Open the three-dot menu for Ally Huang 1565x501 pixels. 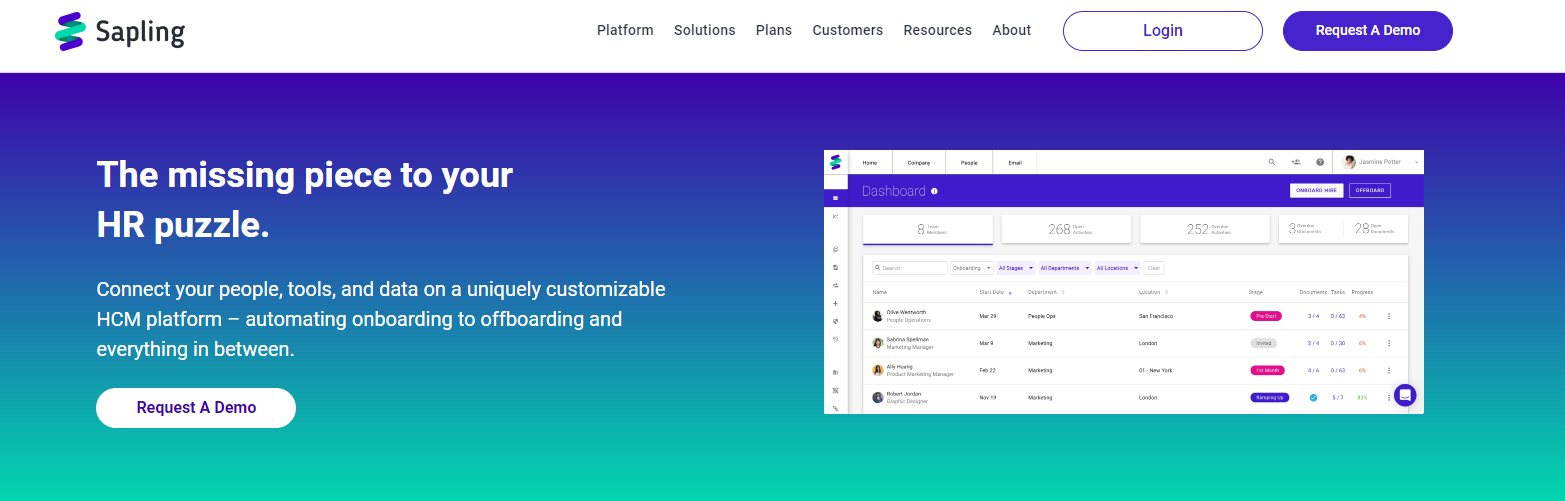(1389, 370)
